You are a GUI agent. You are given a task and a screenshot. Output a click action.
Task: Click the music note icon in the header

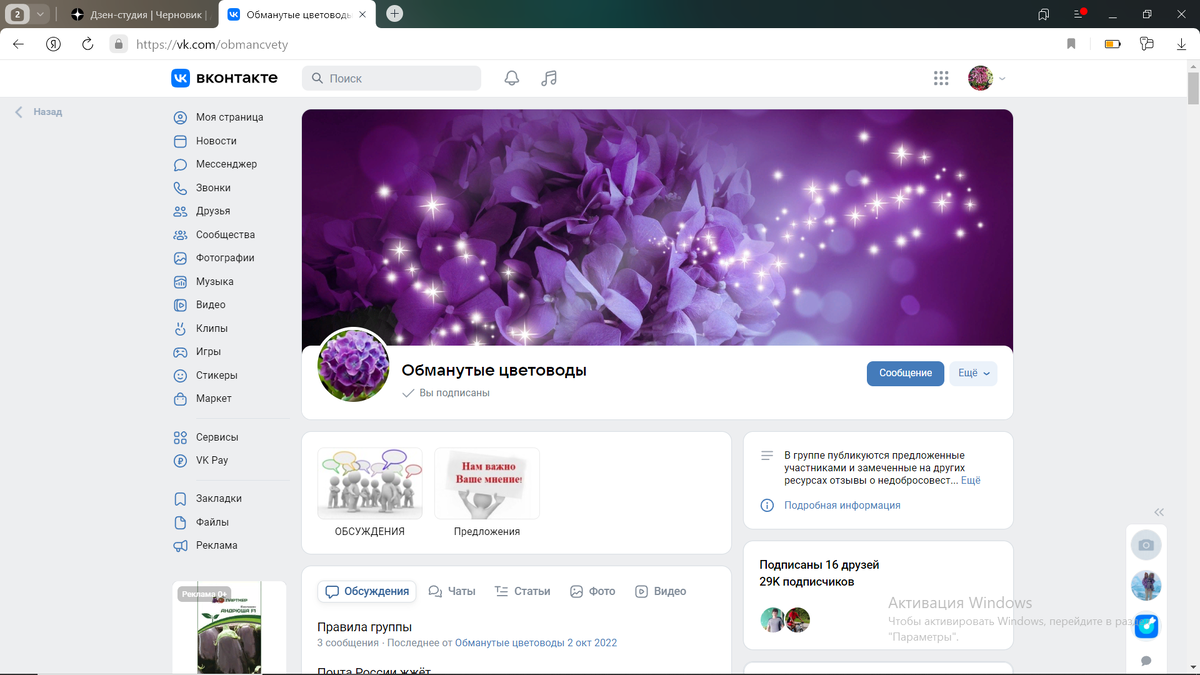pos(548,77)
